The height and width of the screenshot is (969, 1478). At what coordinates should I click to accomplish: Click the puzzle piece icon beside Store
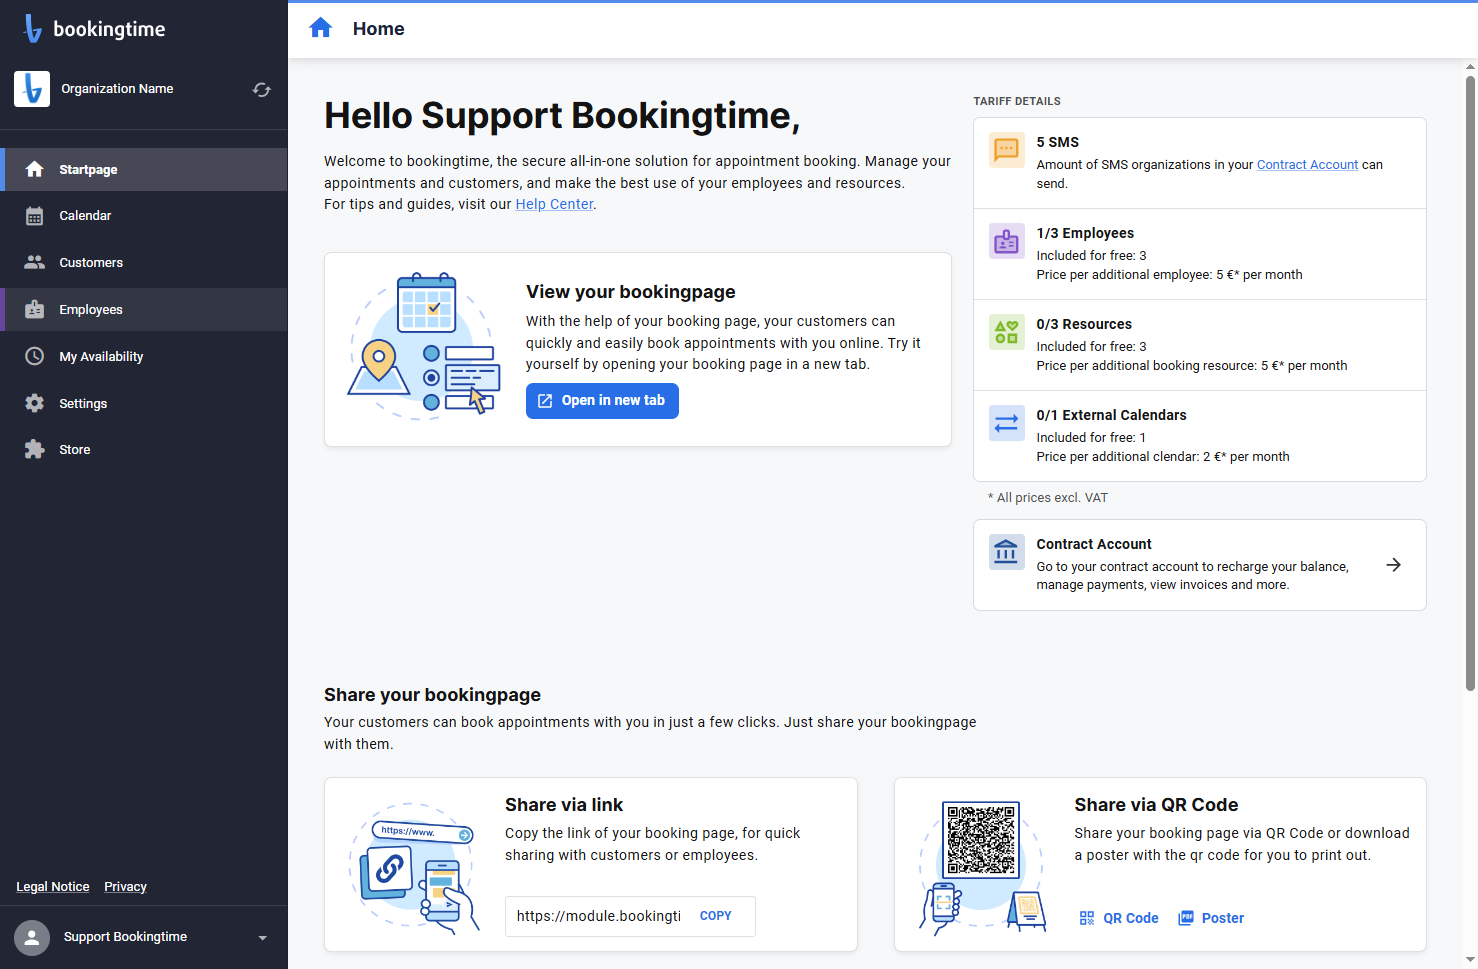[x=35, y=450]
